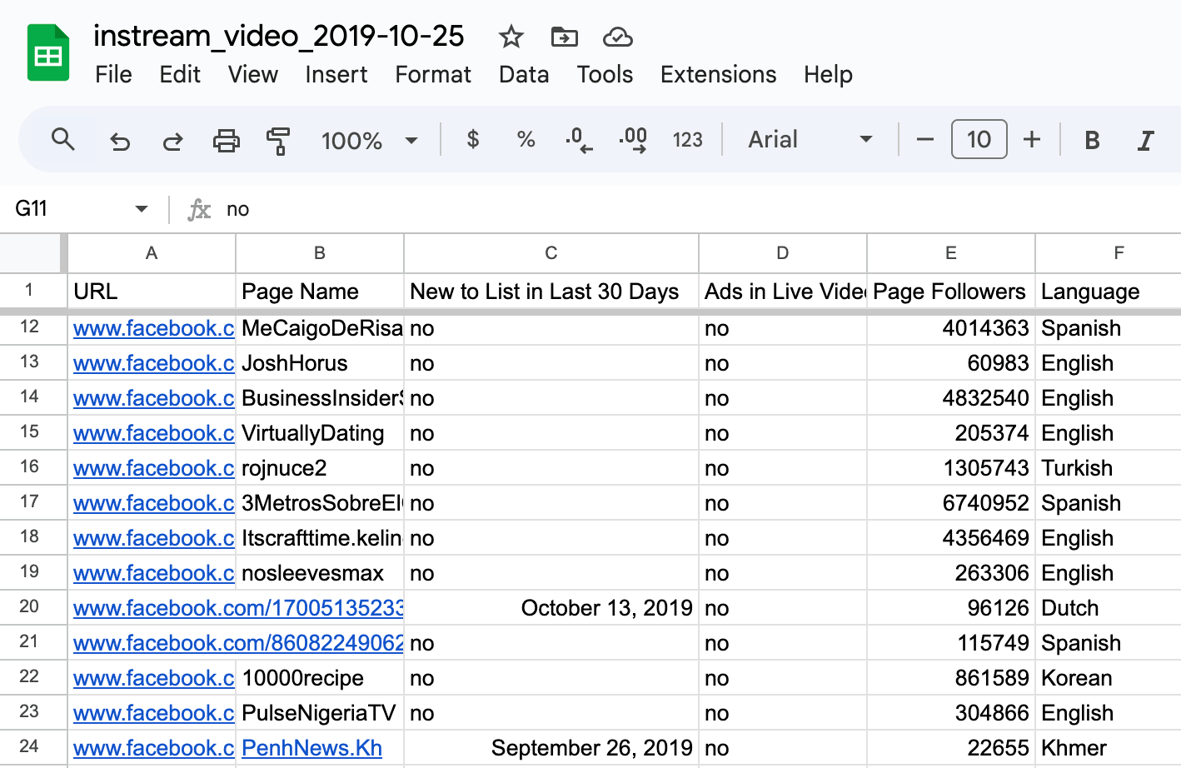Select the PulseNigeriaTV cell
The width and height of the screenshot is (1181, 768).
pos(319,713)
